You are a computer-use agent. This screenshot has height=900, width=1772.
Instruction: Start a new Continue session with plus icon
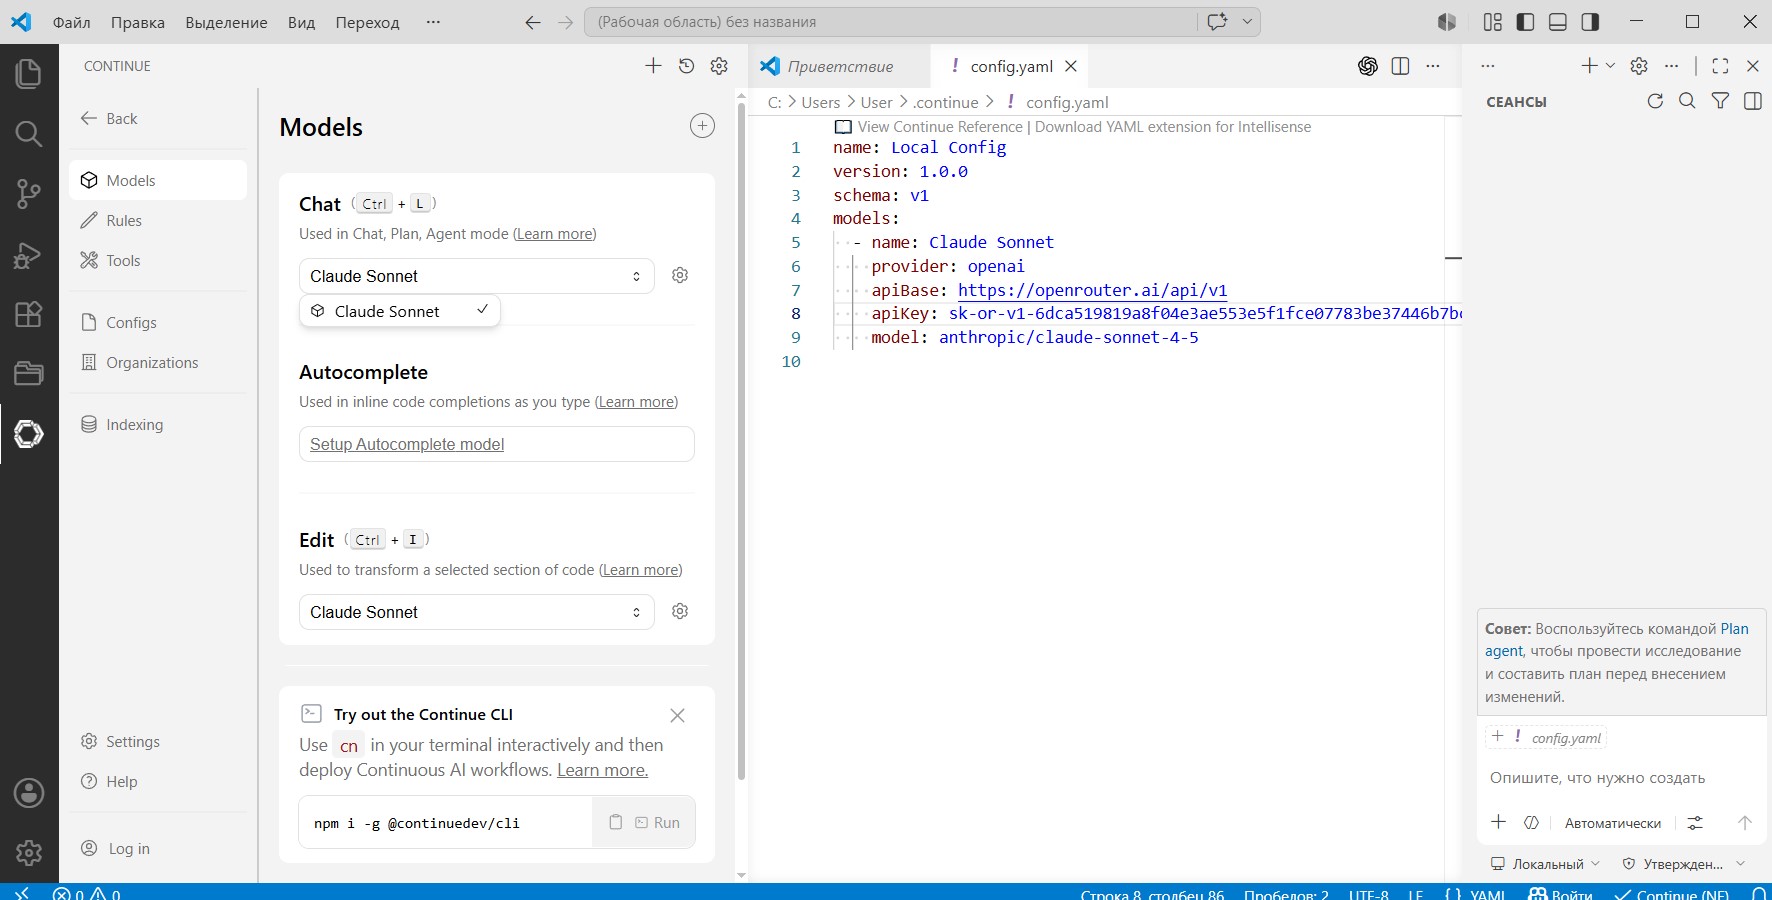click(x=653, y=66)
